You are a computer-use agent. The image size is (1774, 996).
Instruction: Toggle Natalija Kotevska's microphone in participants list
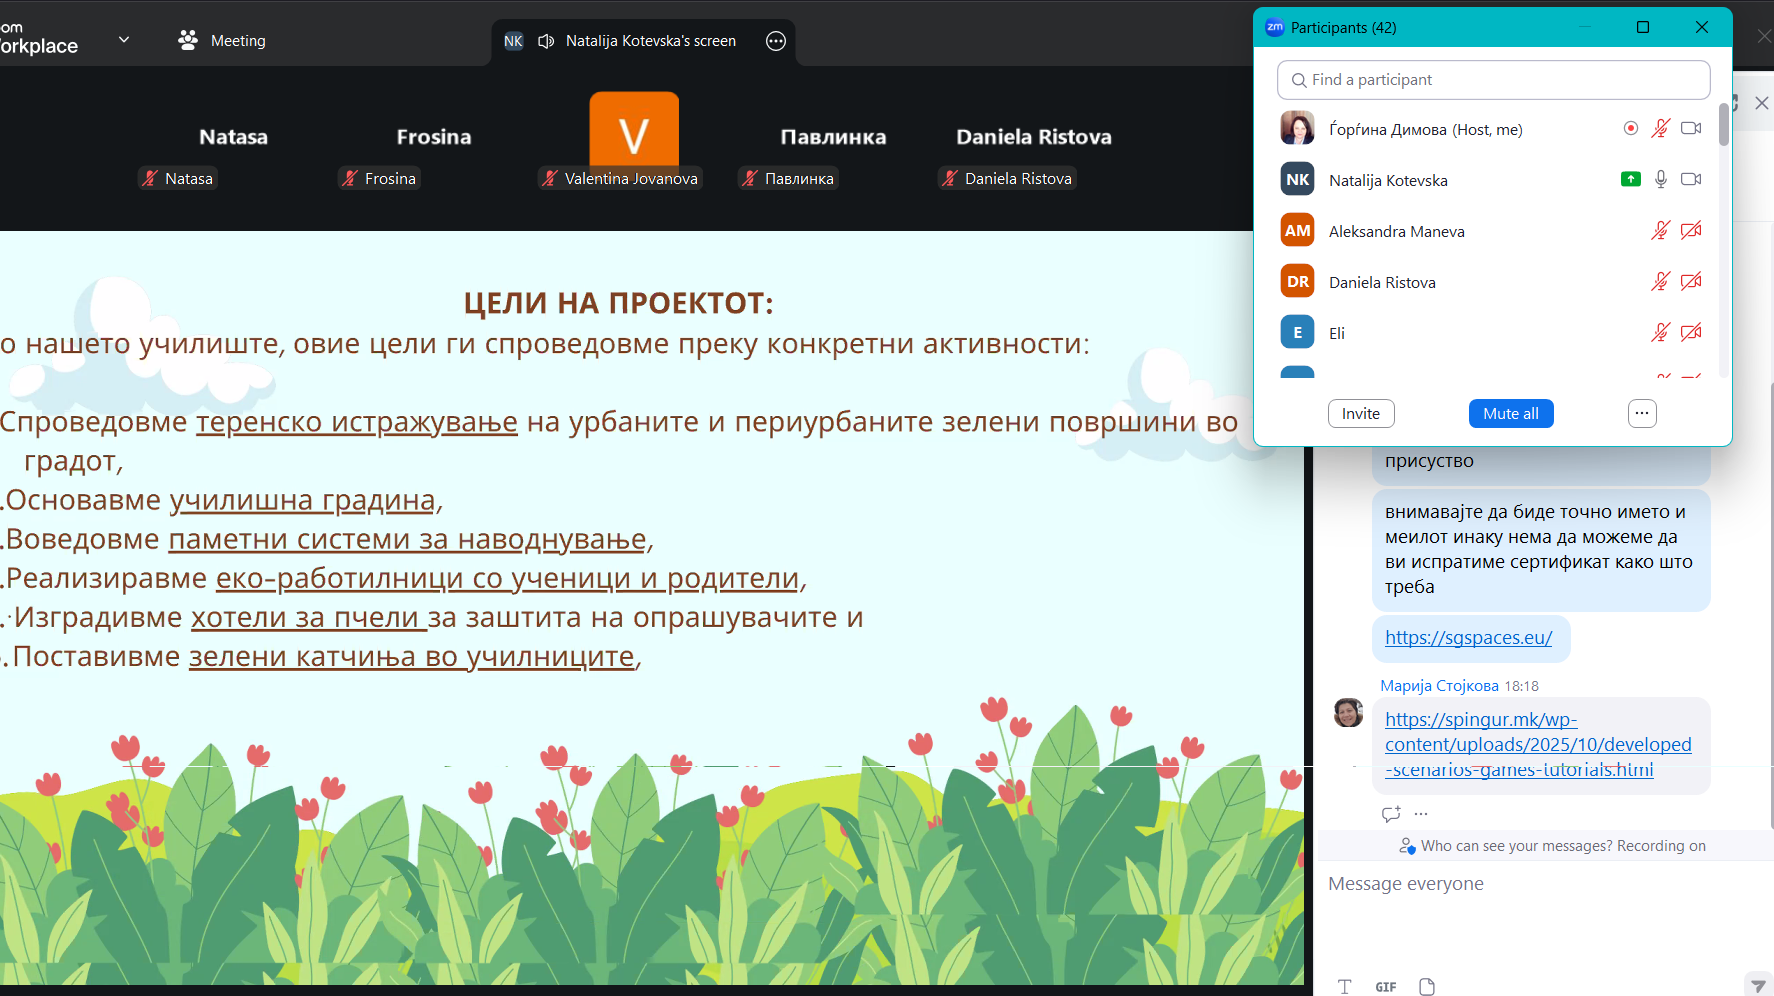(x=1660, y=179)
